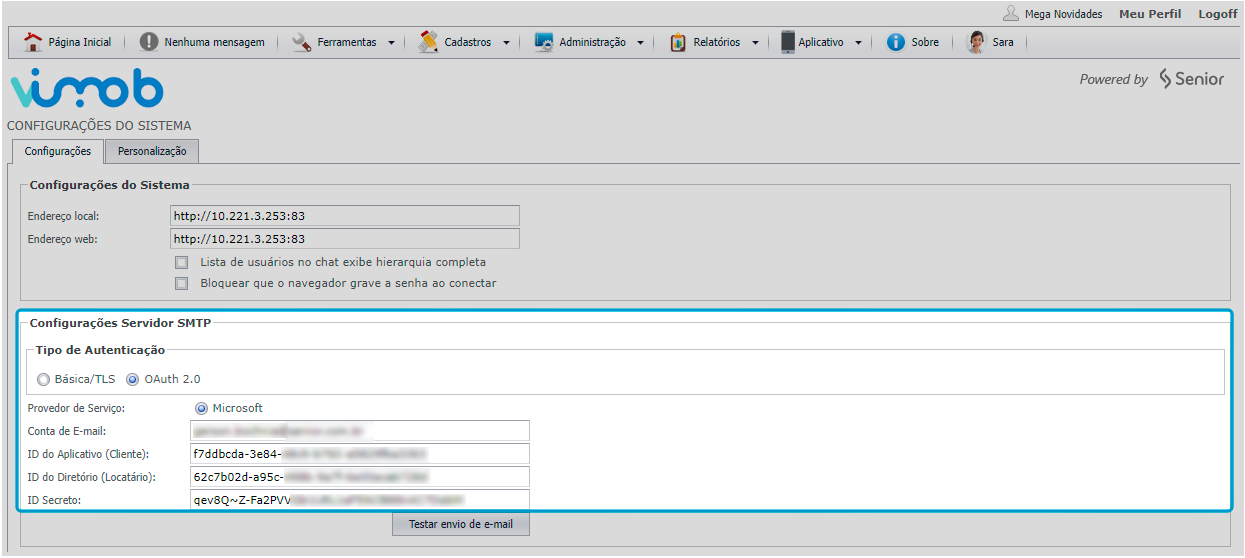Open the Administração menu
The width and height of the screenshot is (1245, 558).
point(590,42)
